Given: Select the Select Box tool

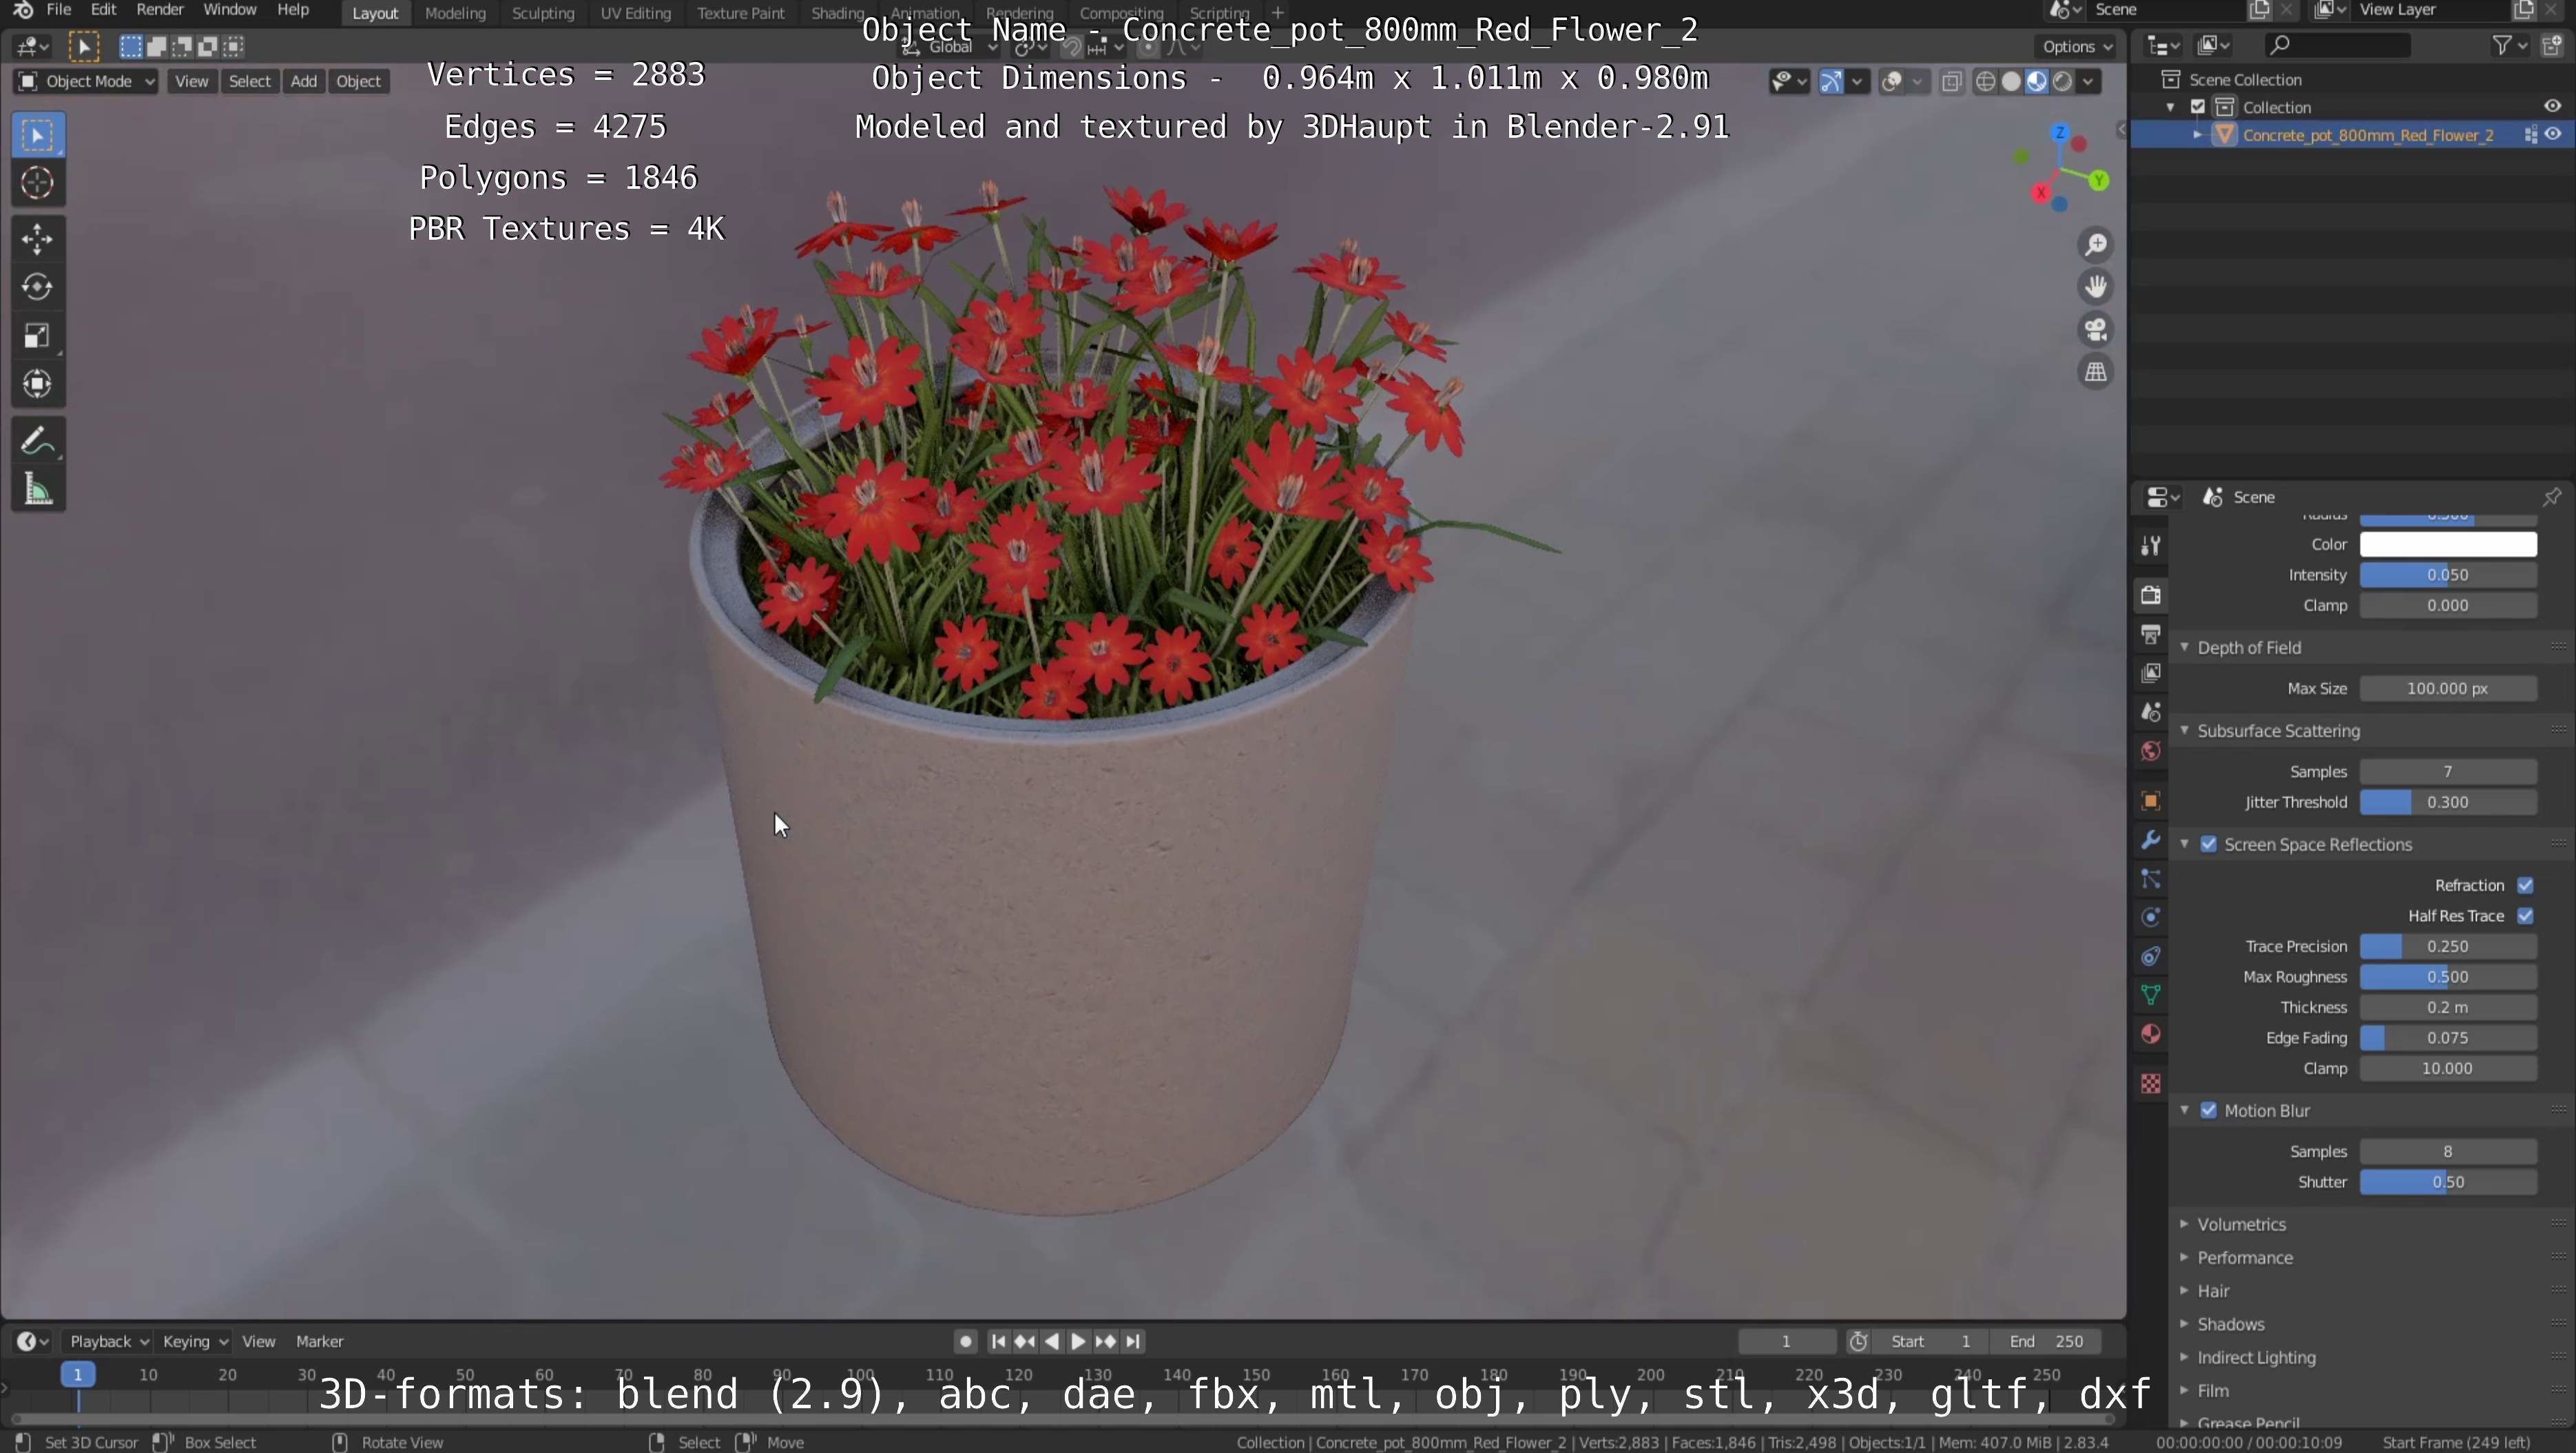Looking at the screenshot, I should pos(37,135).
